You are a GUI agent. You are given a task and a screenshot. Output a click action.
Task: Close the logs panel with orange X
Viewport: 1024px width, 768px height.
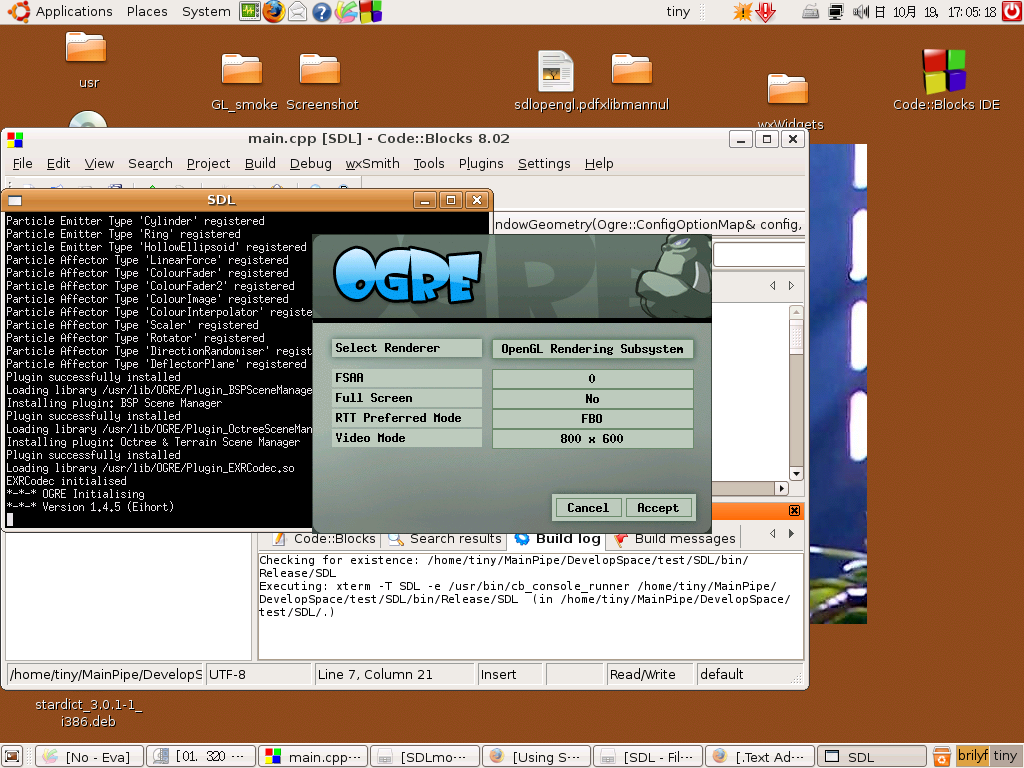794,511
